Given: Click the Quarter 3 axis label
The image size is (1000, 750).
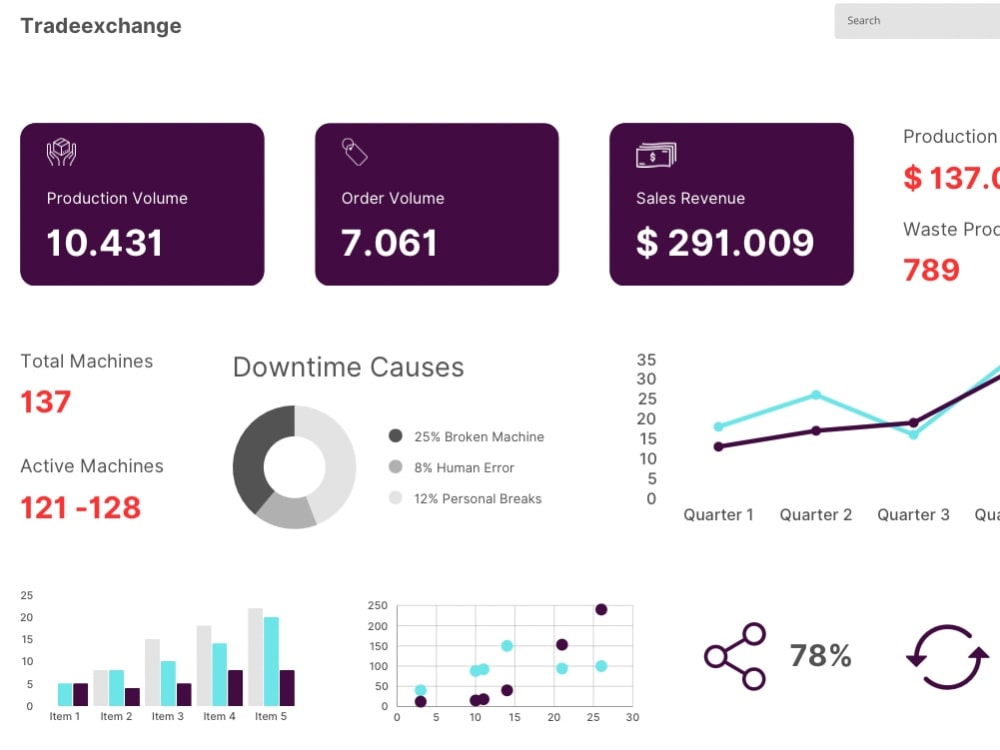Looking at the screenshot, I should (x=913, y=515).
